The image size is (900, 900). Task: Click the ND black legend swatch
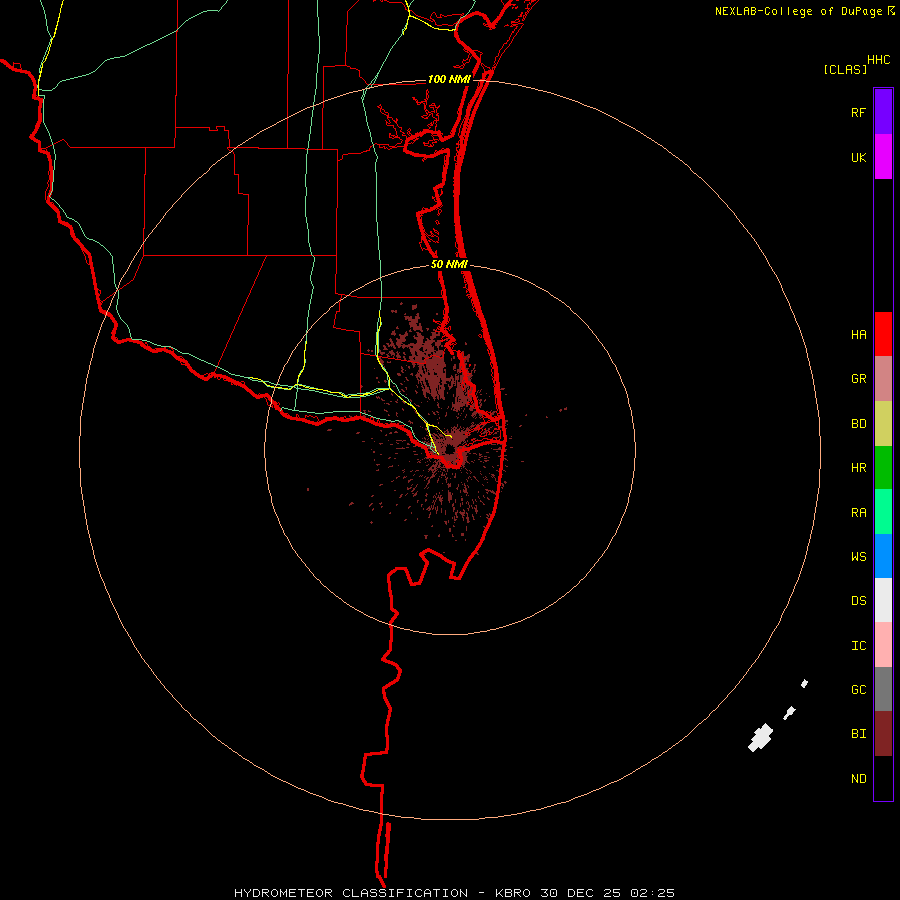[x=883, y=778]
